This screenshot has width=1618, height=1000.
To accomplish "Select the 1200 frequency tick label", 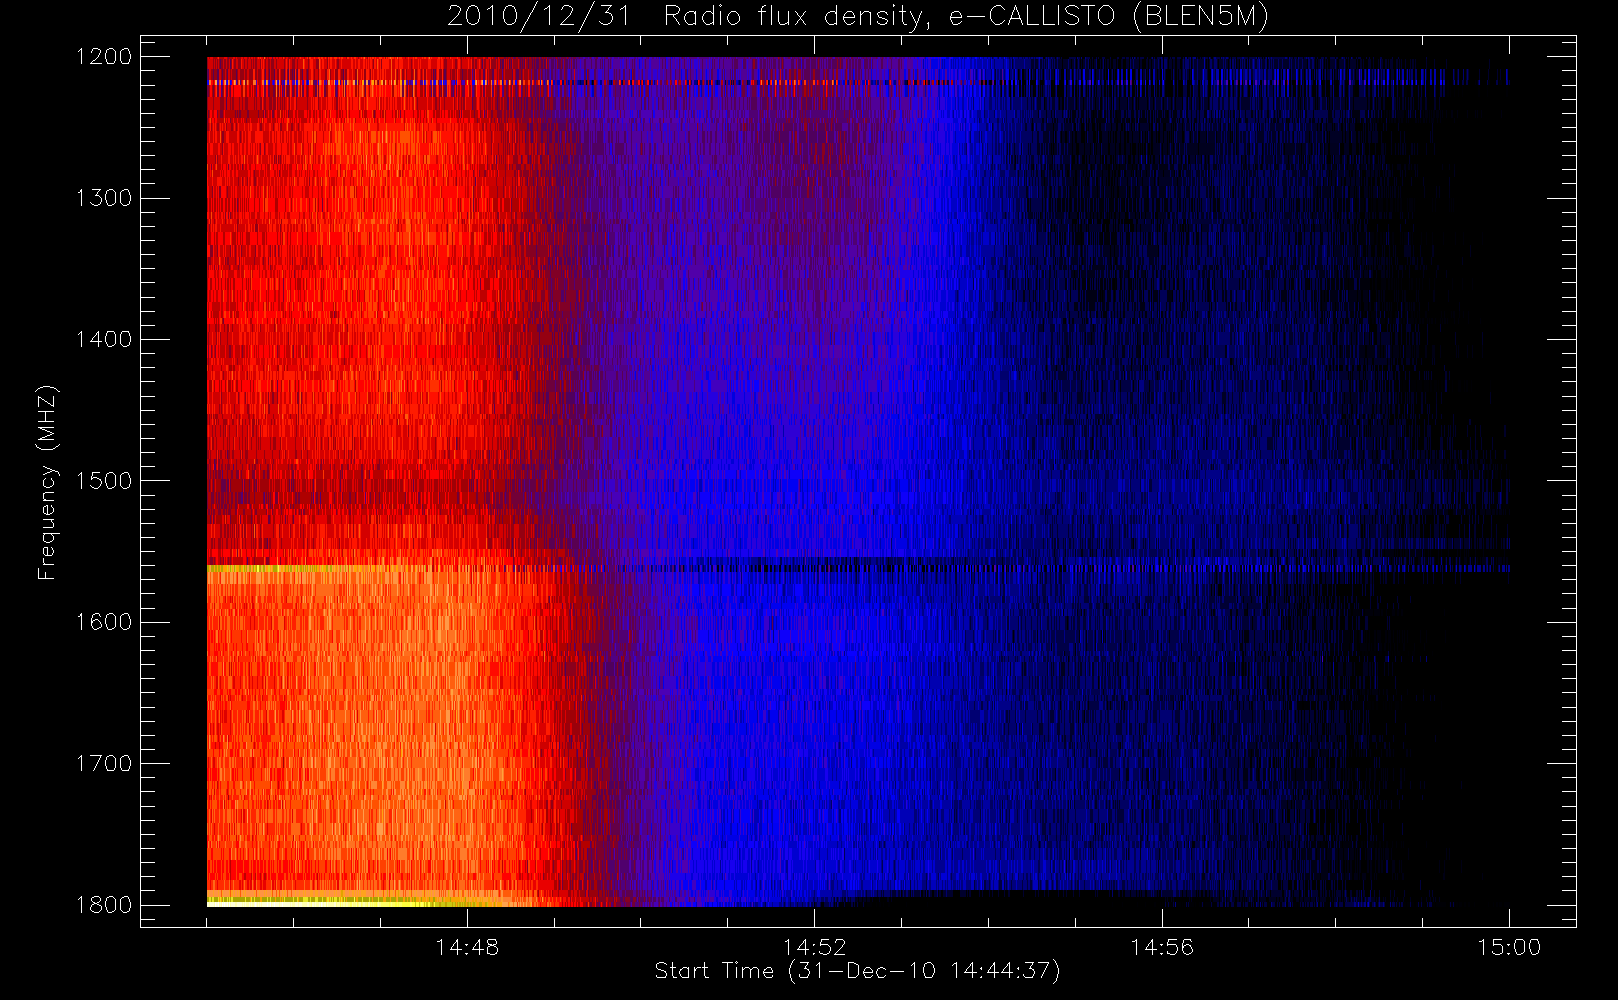I will 105,57.
